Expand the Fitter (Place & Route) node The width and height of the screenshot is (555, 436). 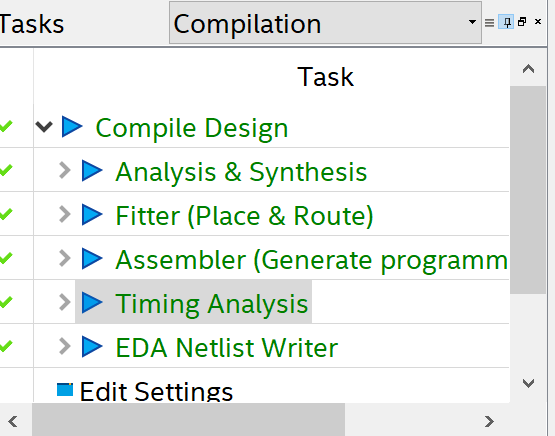[x=65, y=214]
